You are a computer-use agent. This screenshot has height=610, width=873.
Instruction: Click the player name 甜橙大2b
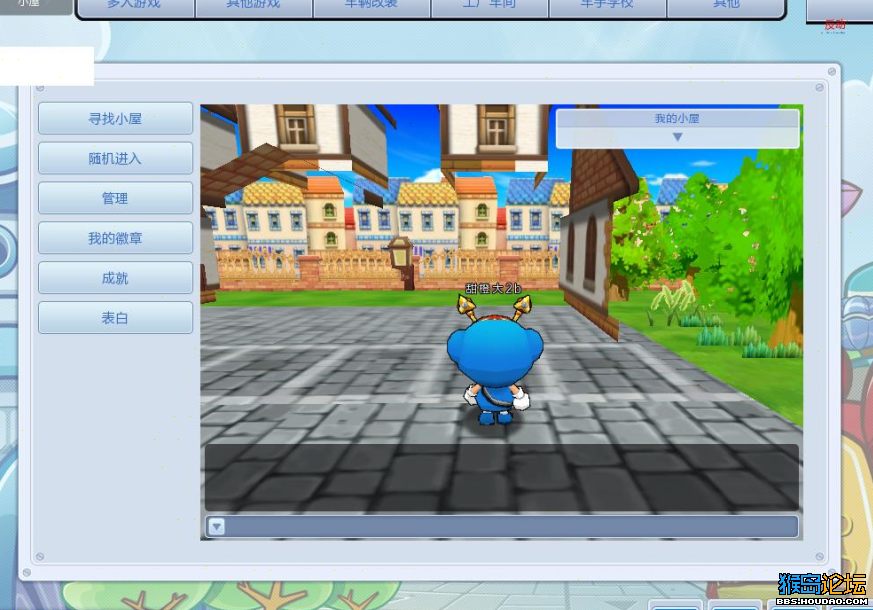click(493, 288)
